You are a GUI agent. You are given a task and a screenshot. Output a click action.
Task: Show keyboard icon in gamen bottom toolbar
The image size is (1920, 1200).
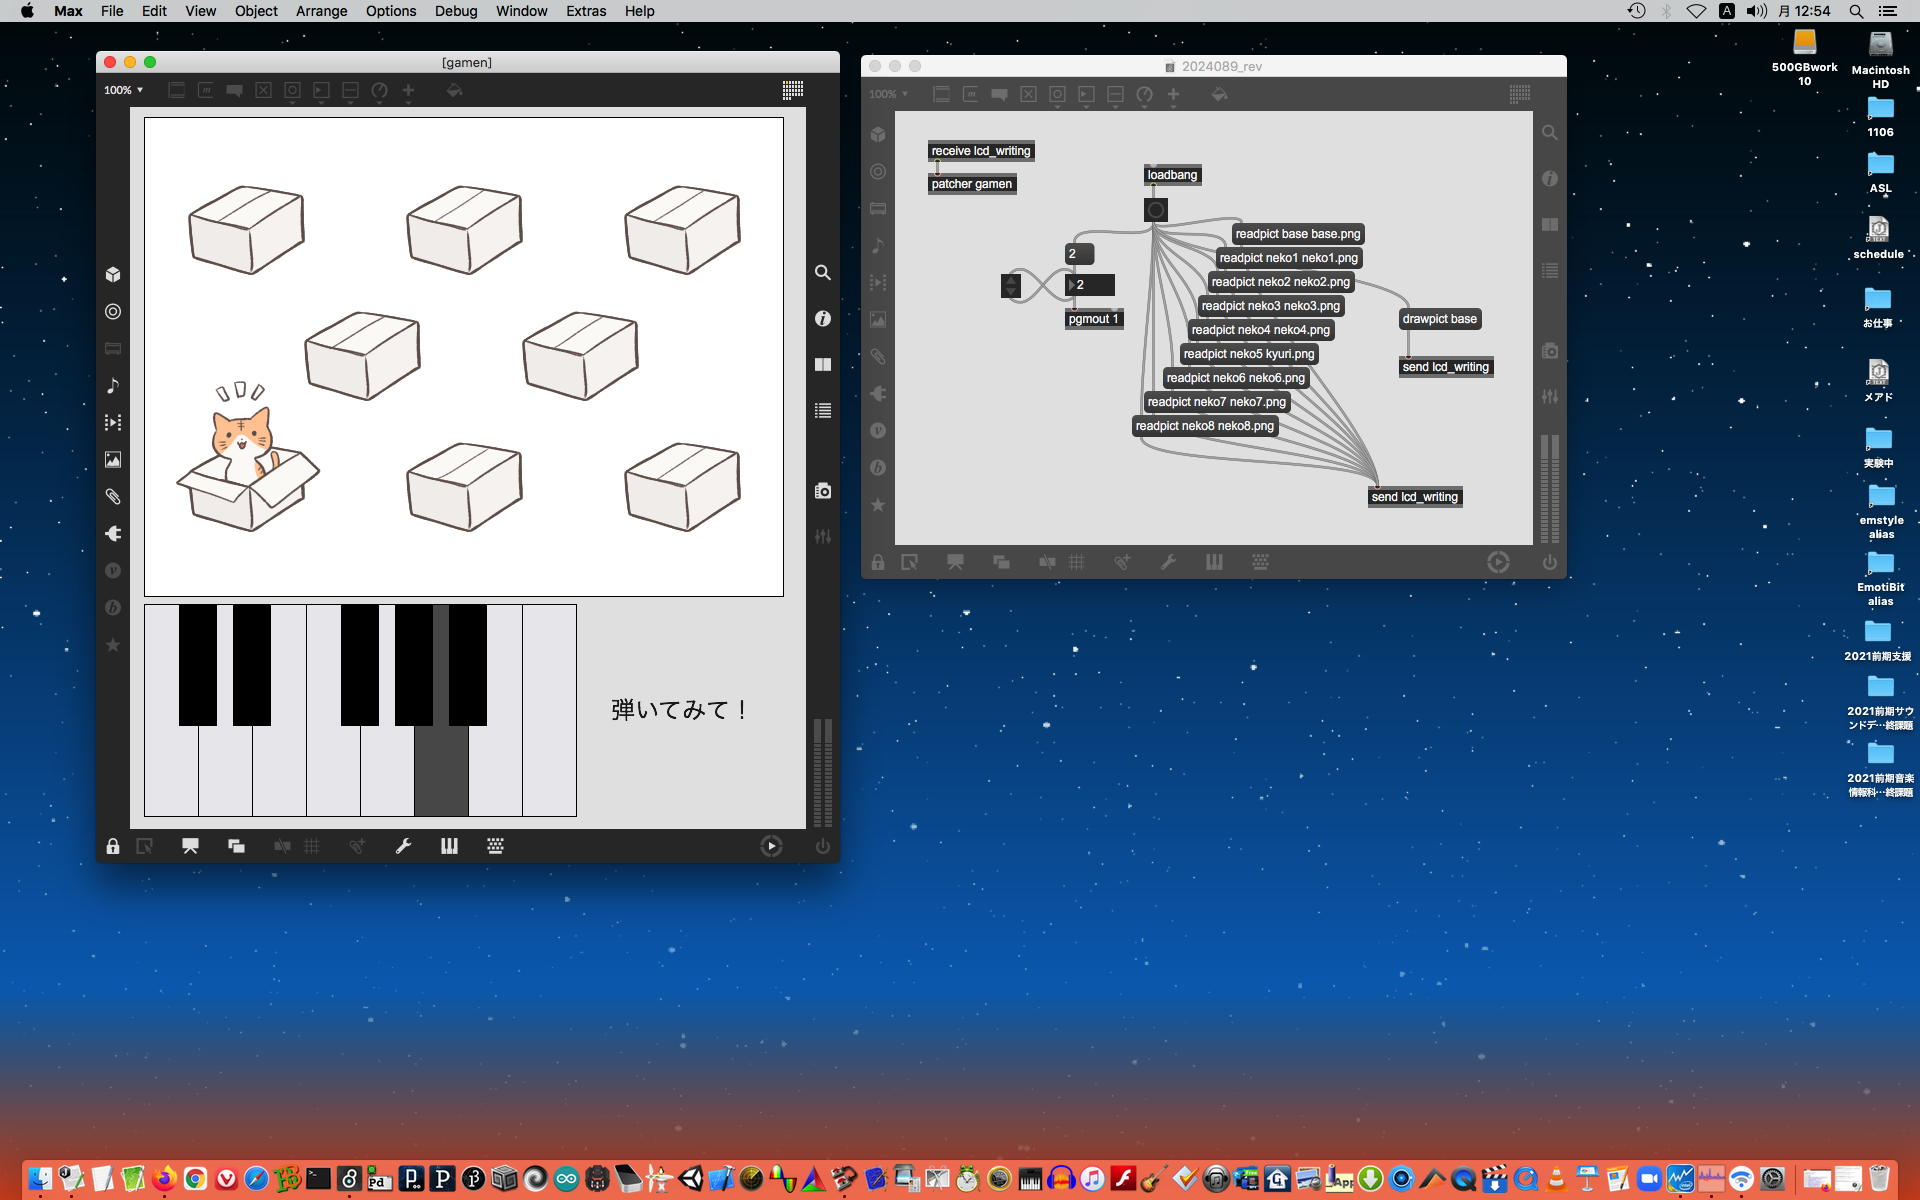[x=495, y=846]
